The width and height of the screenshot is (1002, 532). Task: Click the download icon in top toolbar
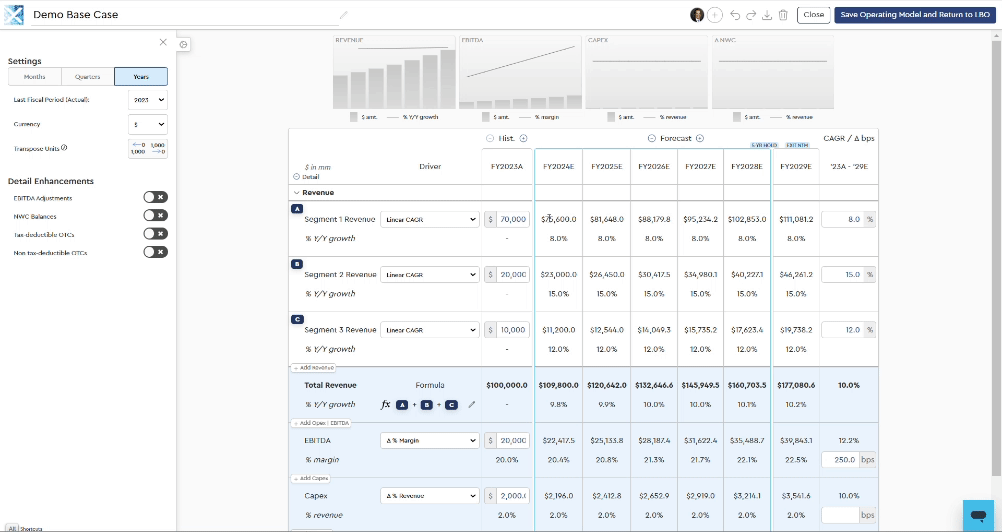click(x=767, y=15)
